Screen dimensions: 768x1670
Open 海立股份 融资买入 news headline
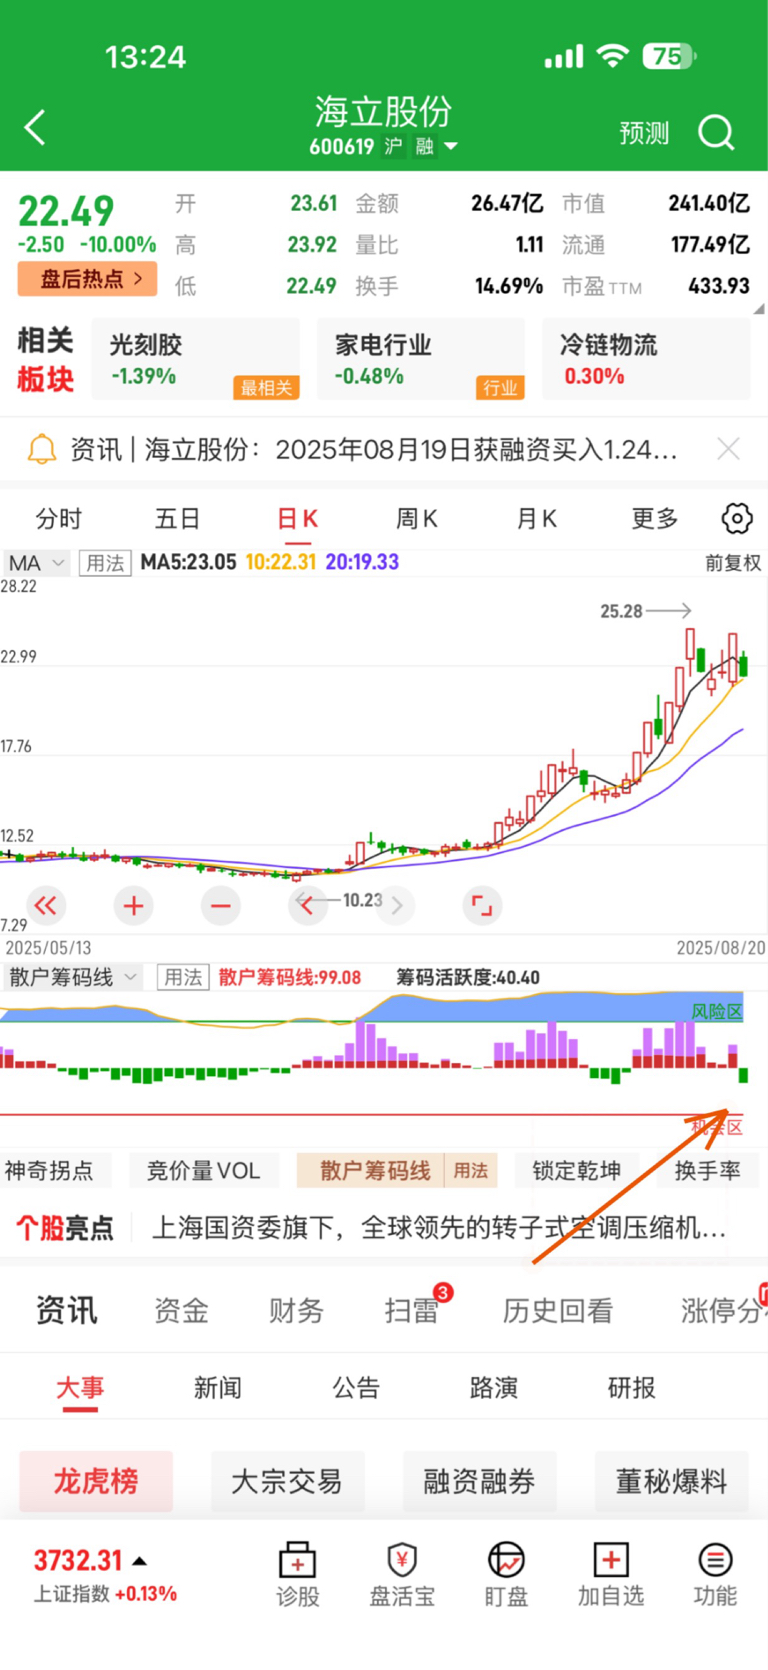373,449
